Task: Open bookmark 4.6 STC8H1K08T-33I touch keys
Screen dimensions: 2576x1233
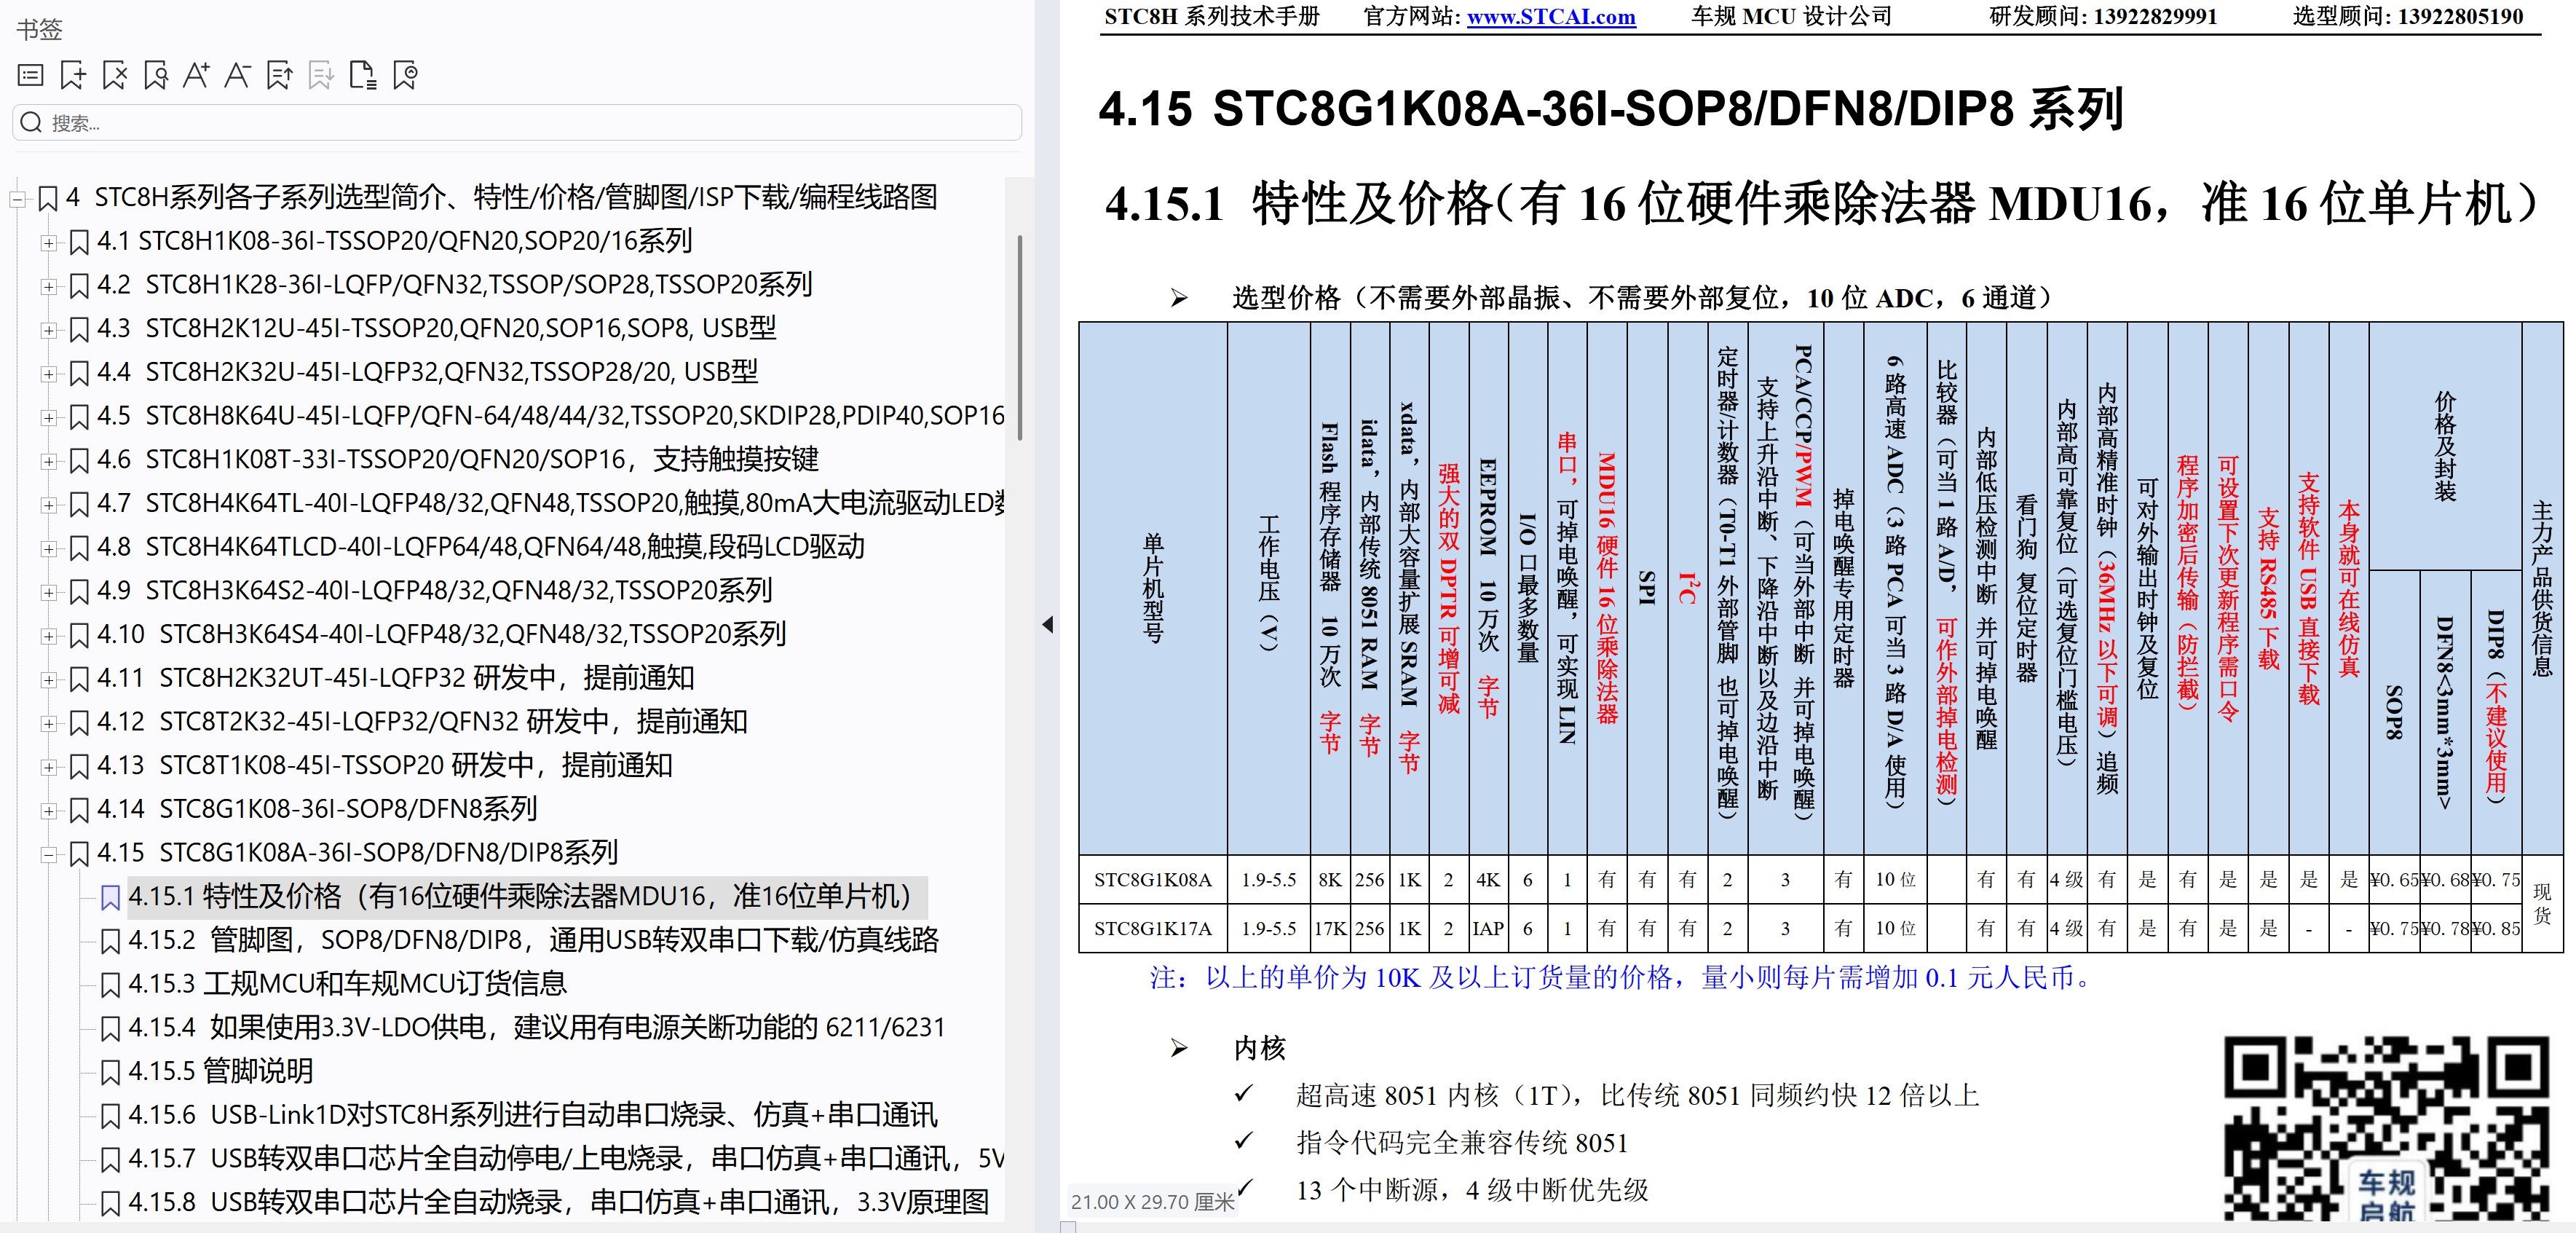Action: coord(457,460)
